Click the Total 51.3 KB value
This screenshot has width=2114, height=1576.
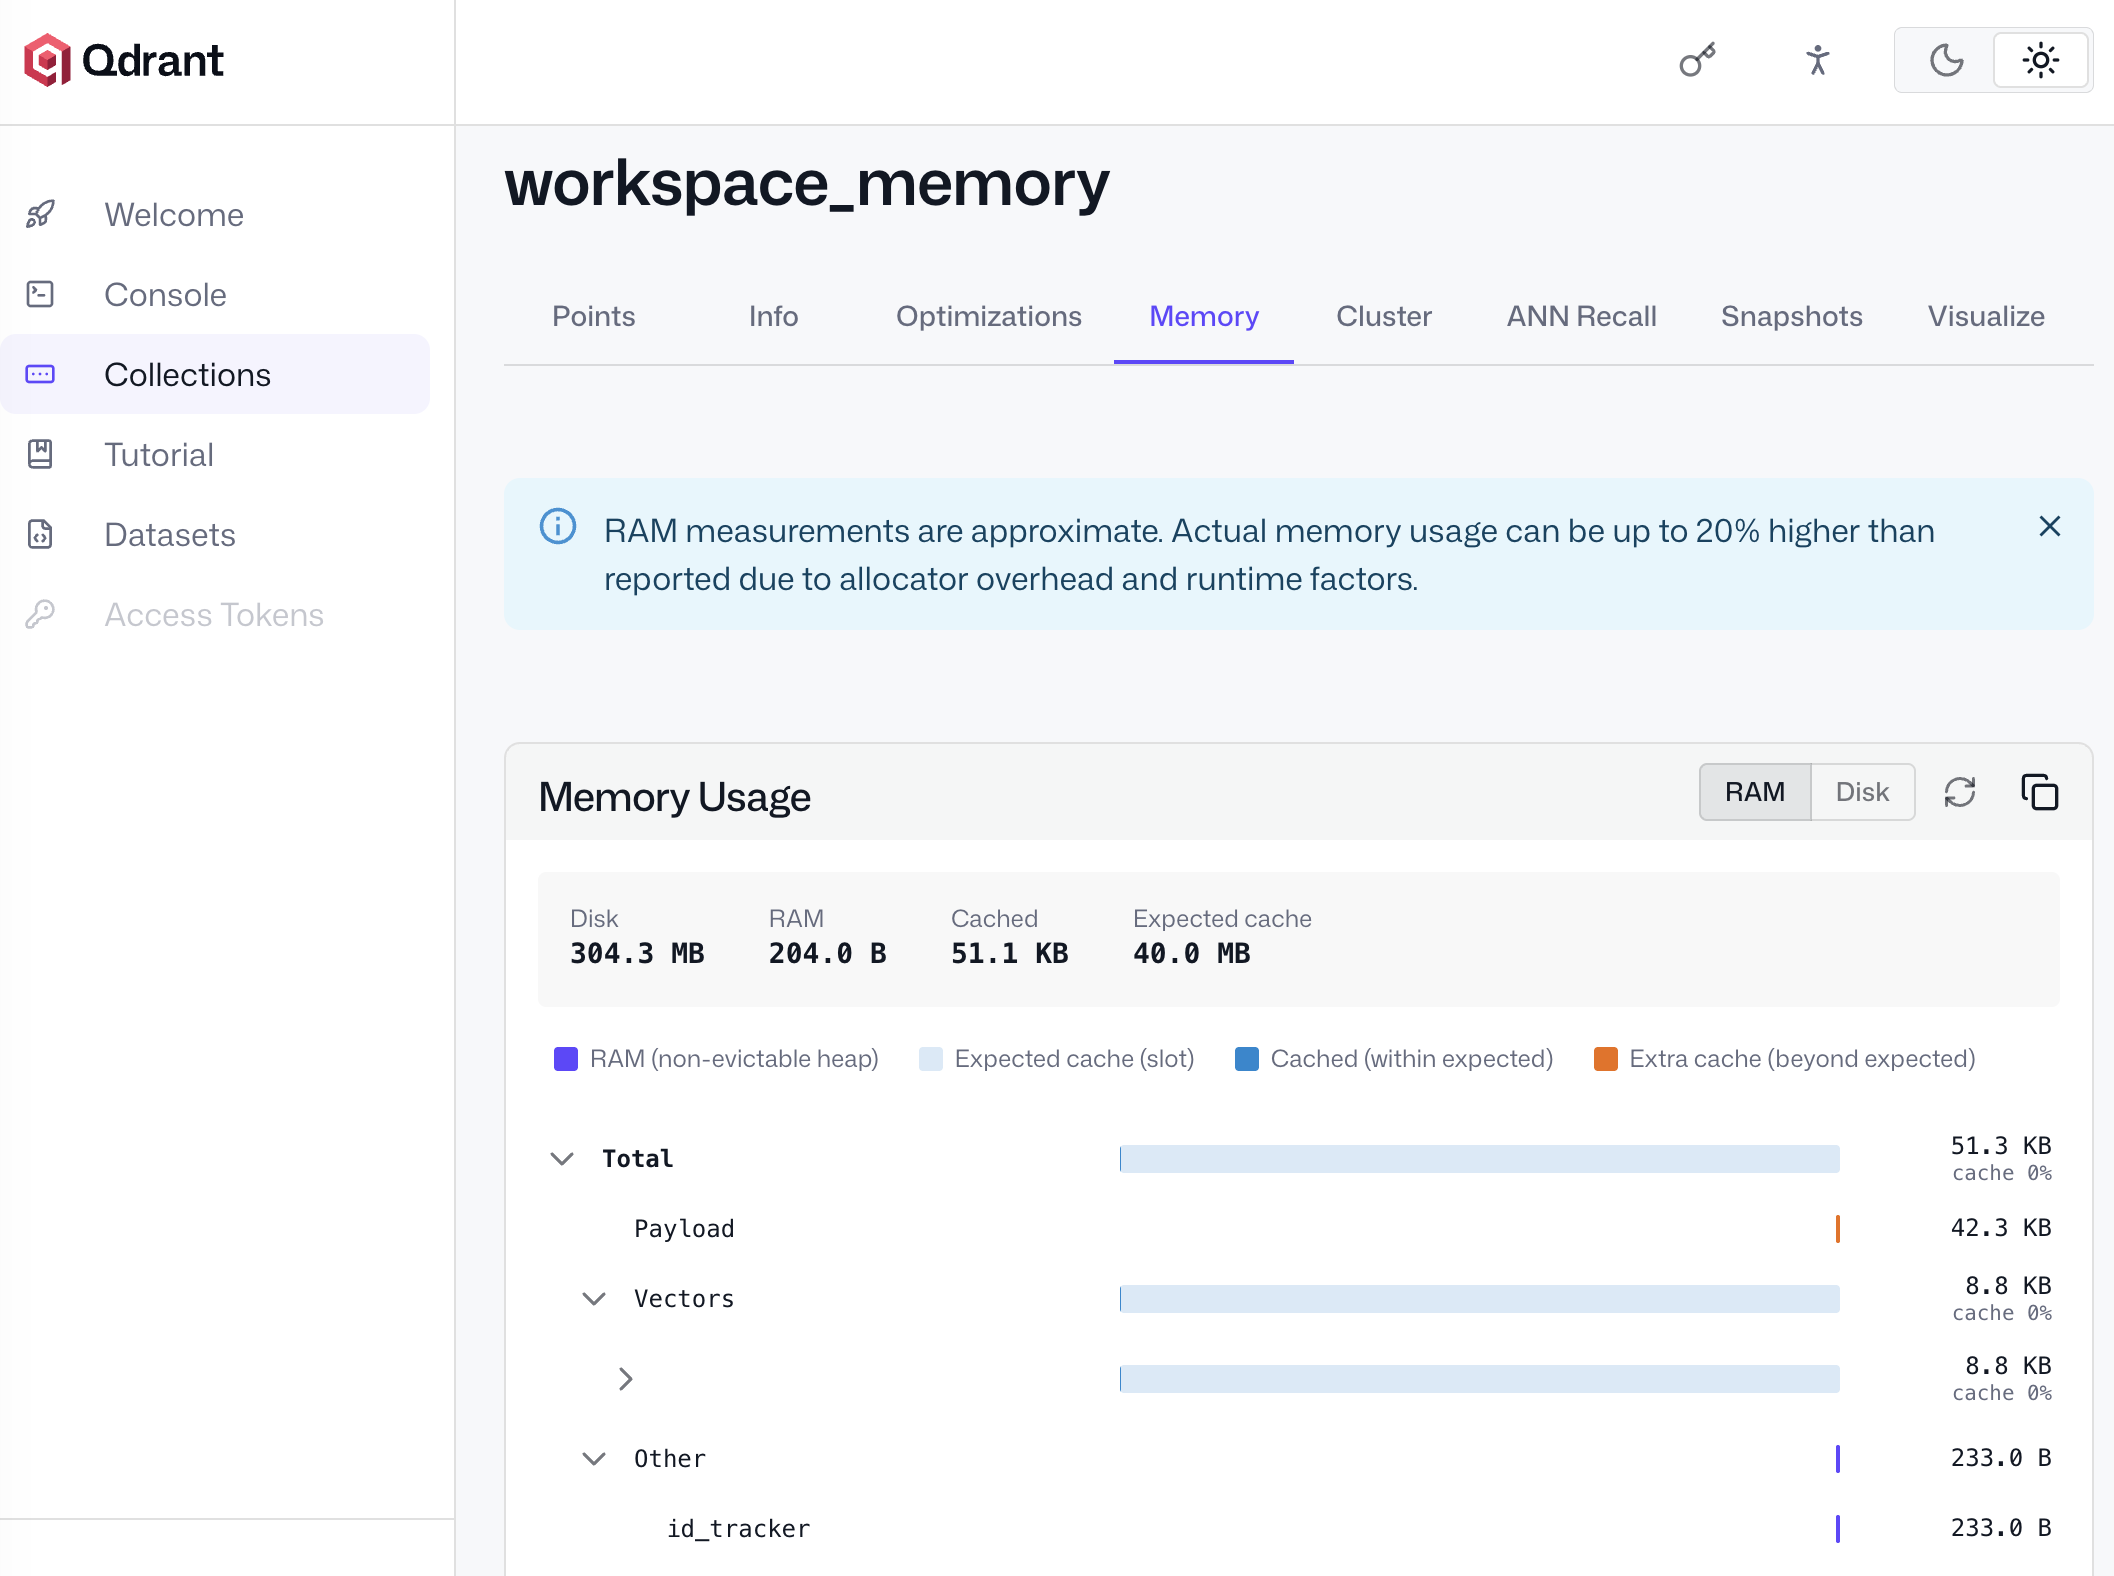pyautogui.click(x=2000, y=1146)
